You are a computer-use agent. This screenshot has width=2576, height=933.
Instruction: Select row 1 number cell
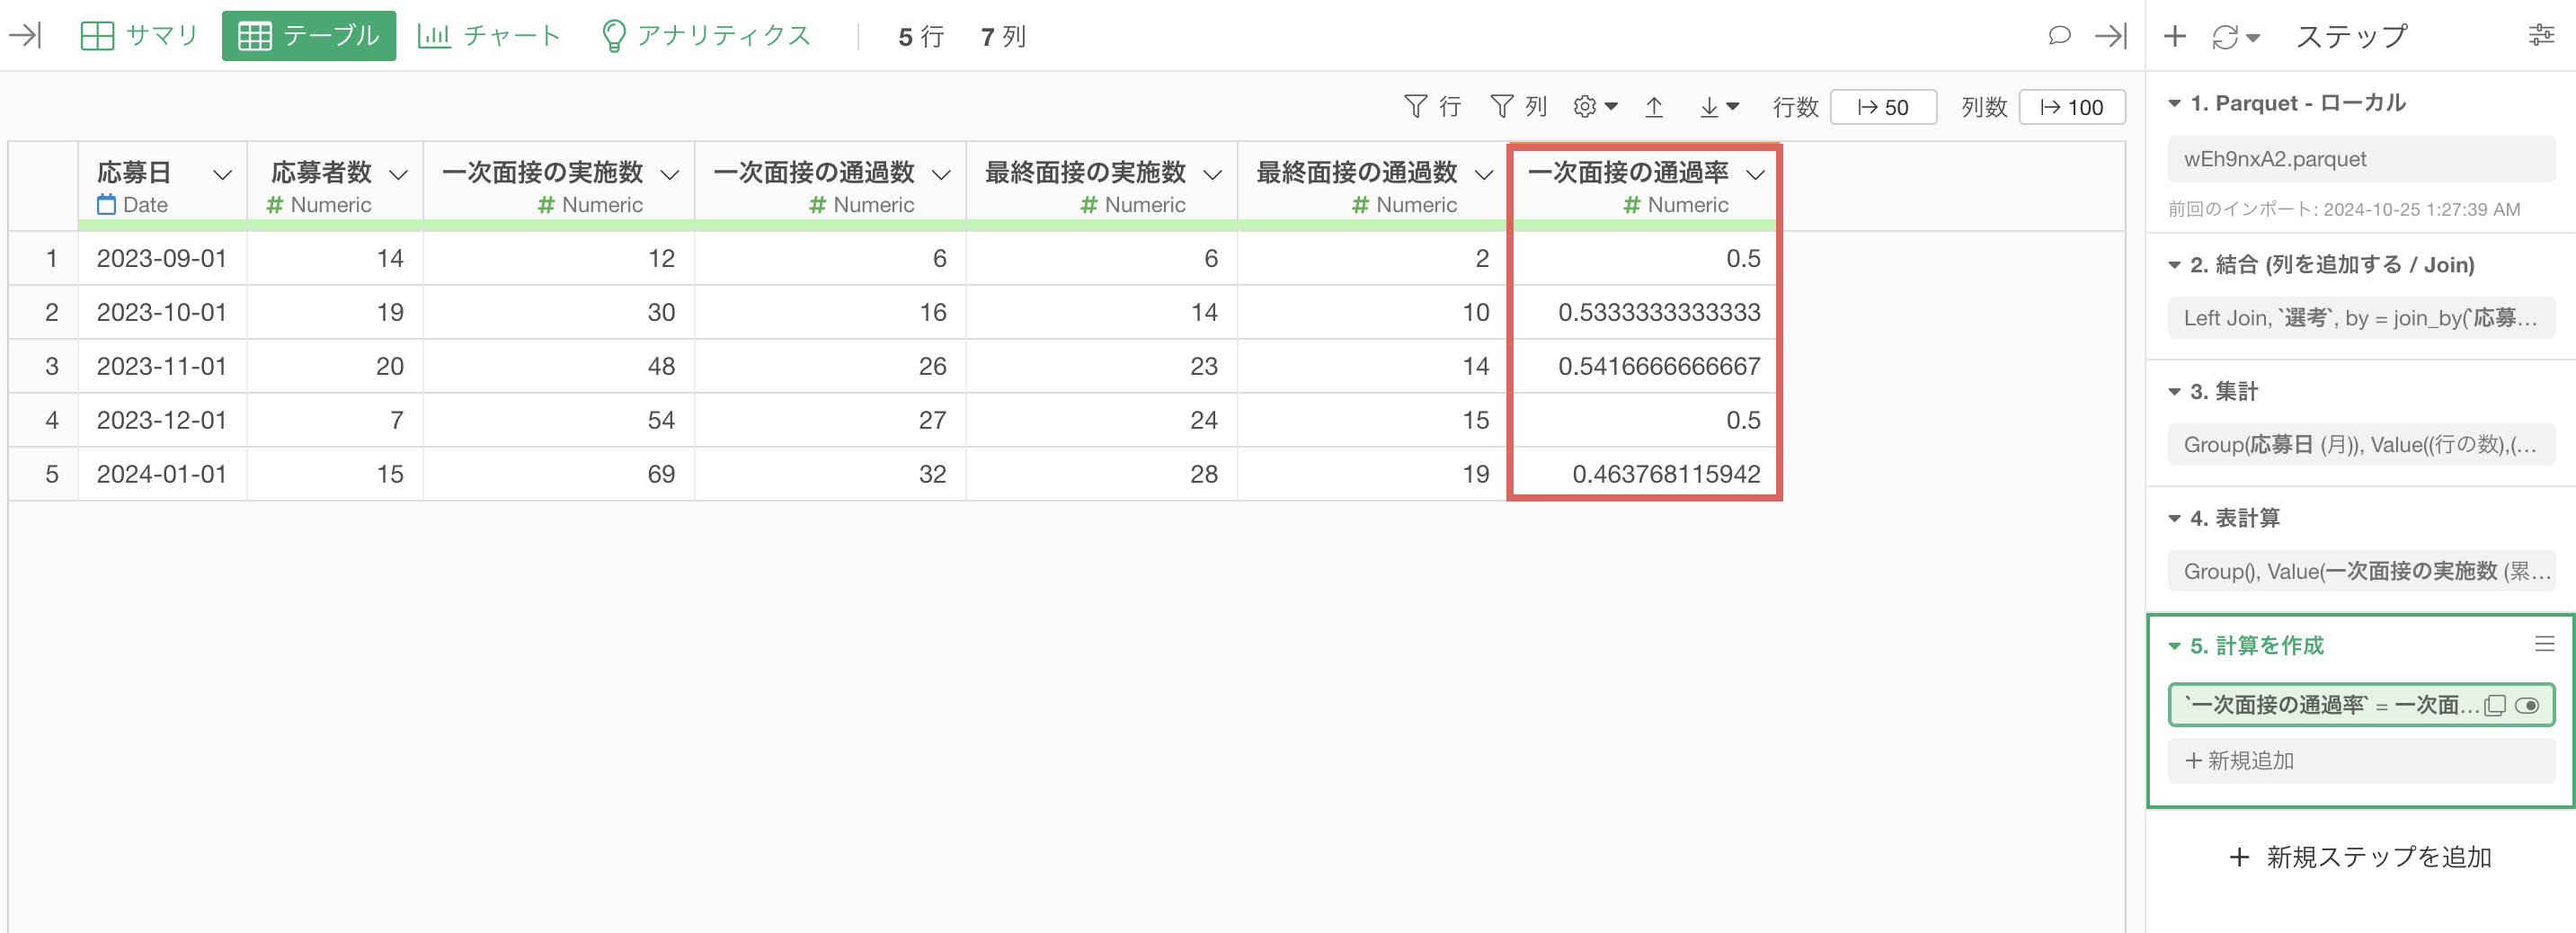[x=44, y=259]
